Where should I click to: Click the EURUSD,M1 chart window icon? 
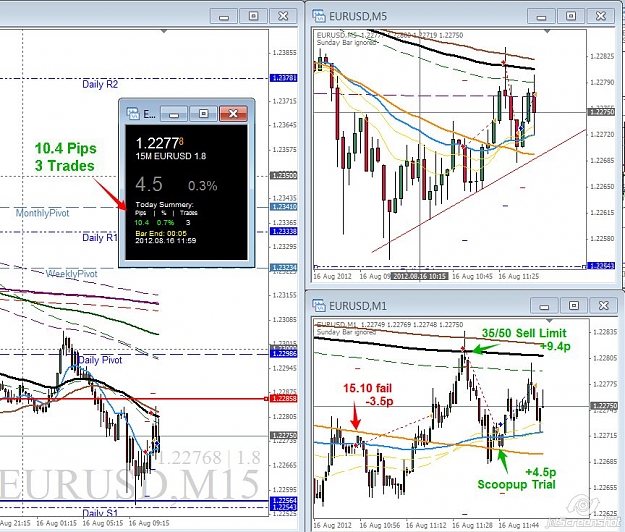(x=319, y=306)
